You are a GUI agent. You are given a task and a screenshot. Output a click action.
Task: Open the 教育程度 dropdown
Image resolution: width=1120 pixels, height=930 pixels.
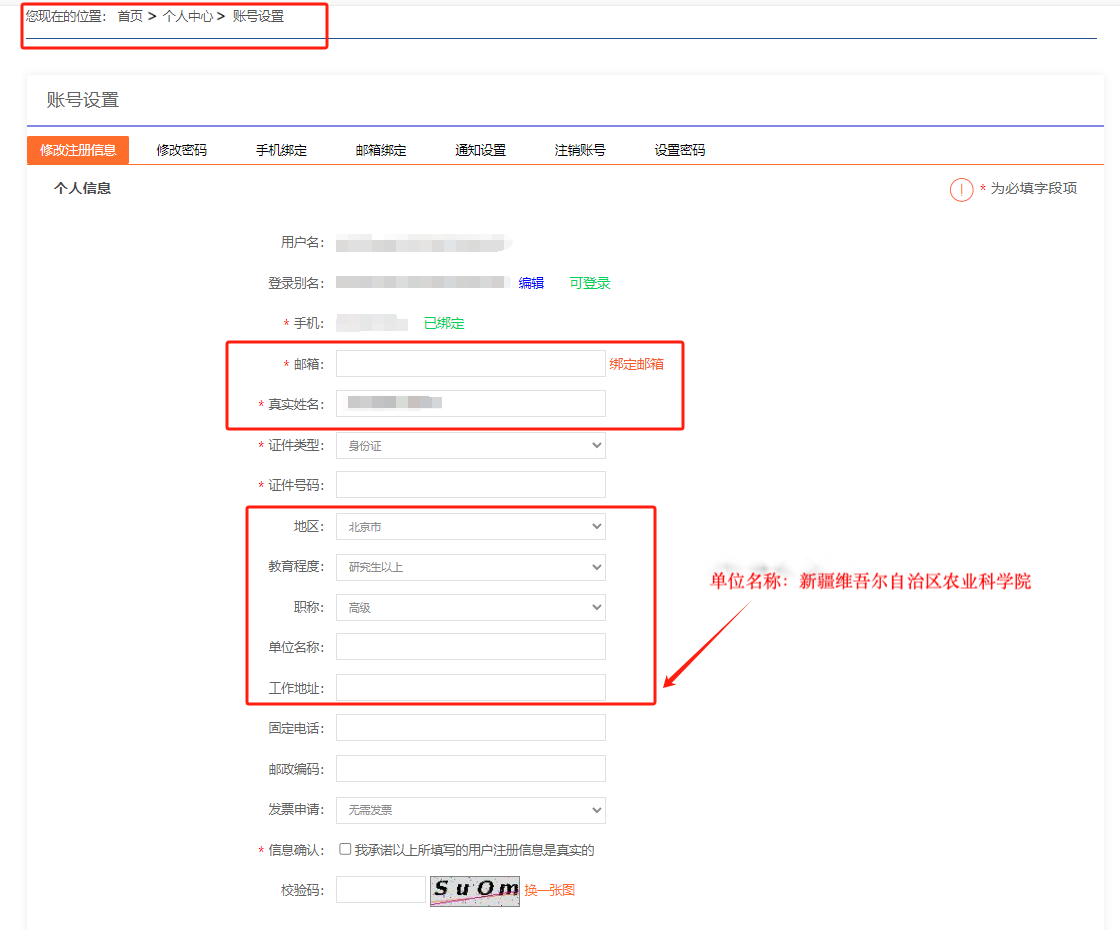(470, 567)
